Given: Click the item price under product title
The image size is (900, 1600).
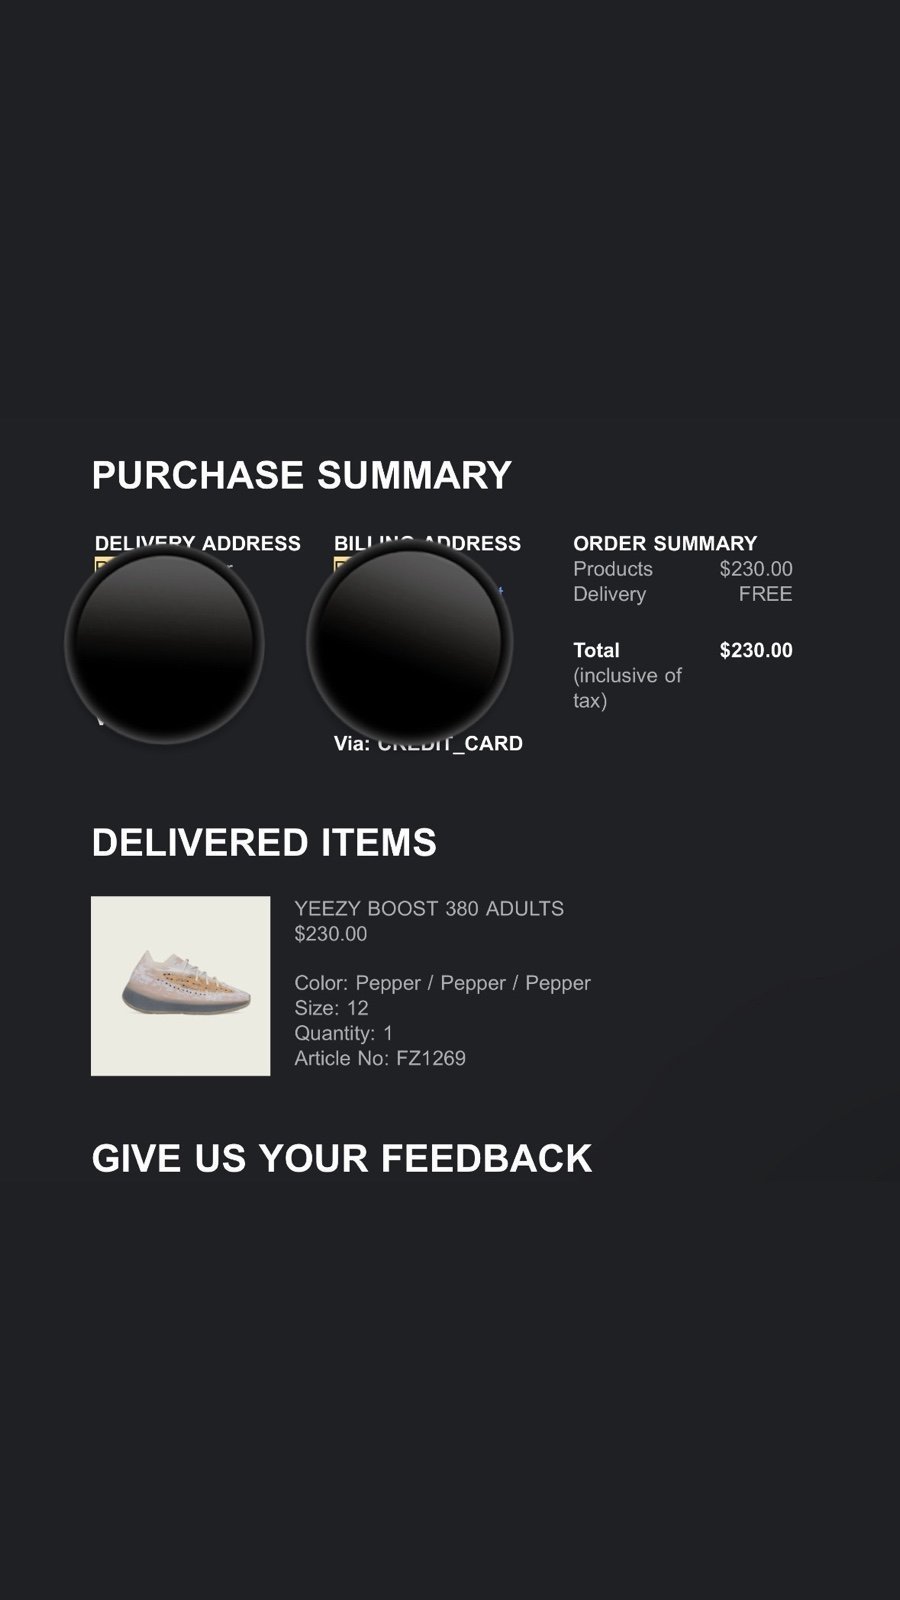Looking at the screenshot, I should pyautogui.click(x=331, y=934).
